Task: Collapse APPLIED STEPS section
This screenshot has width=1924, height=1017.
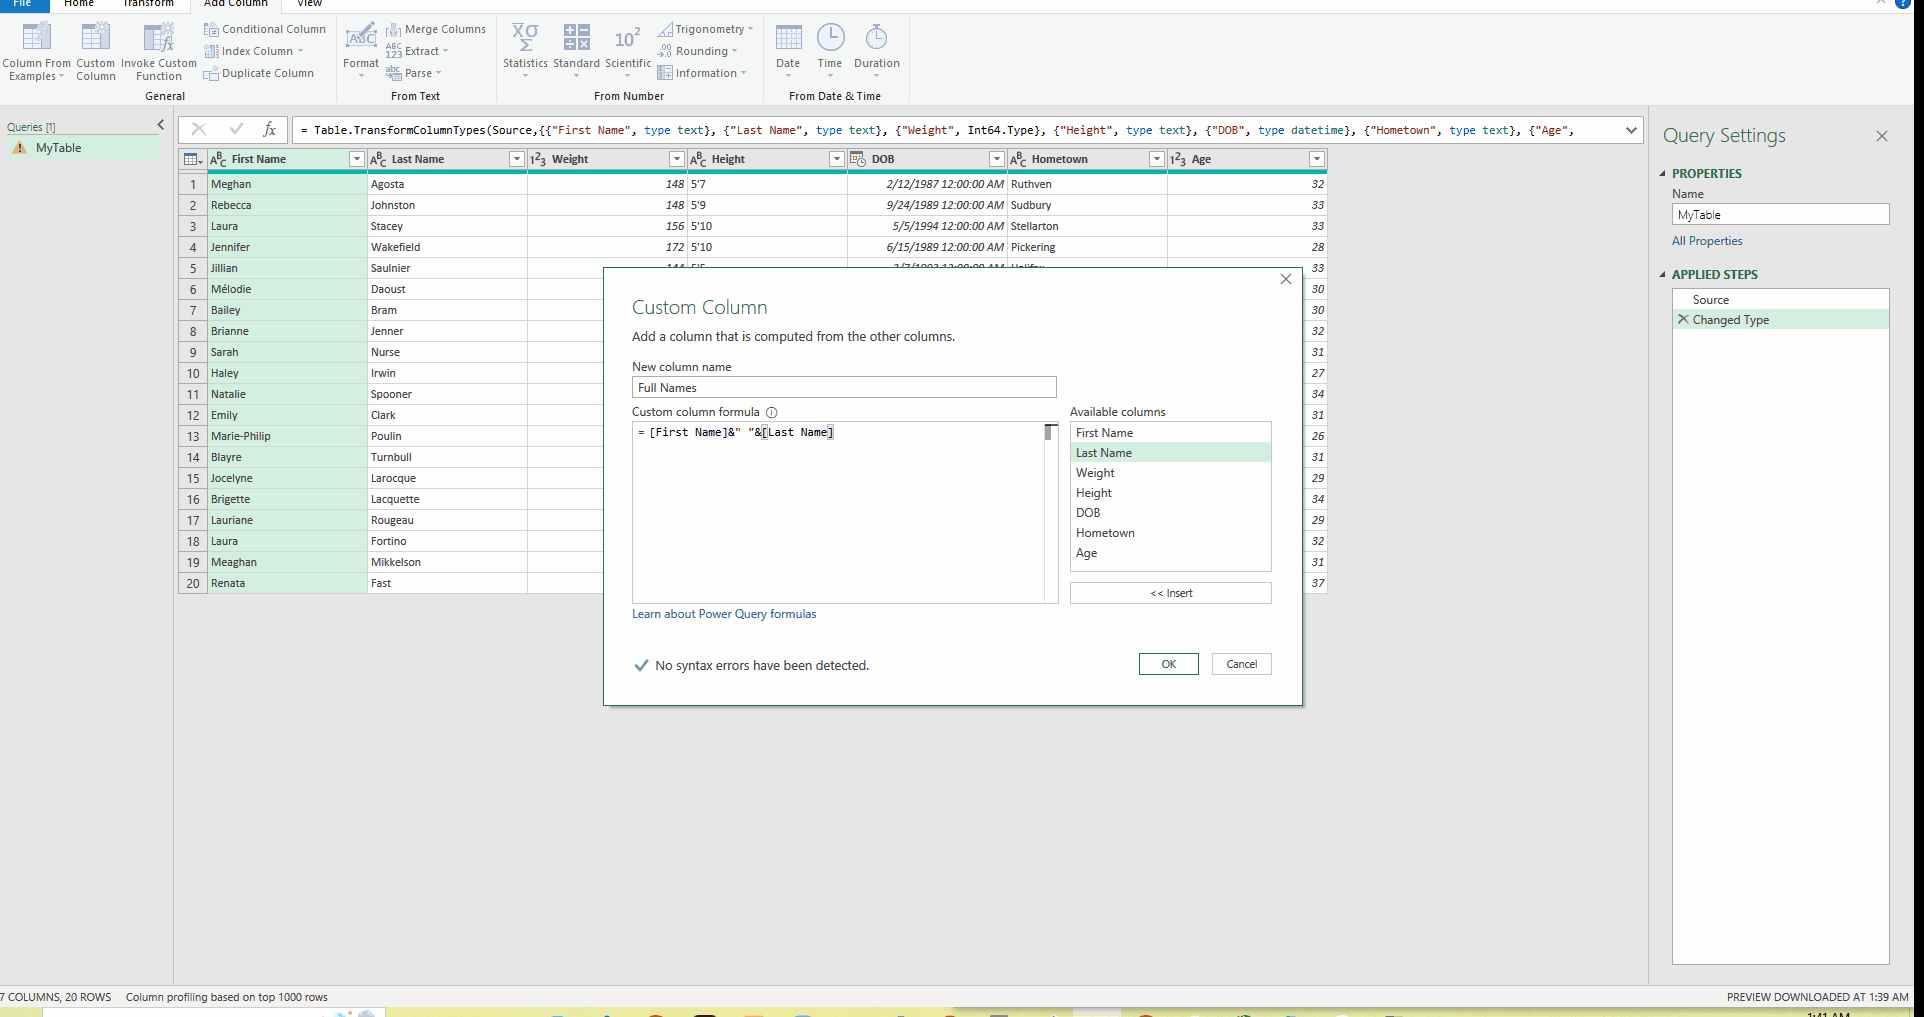Action: tap(1663, 274)
